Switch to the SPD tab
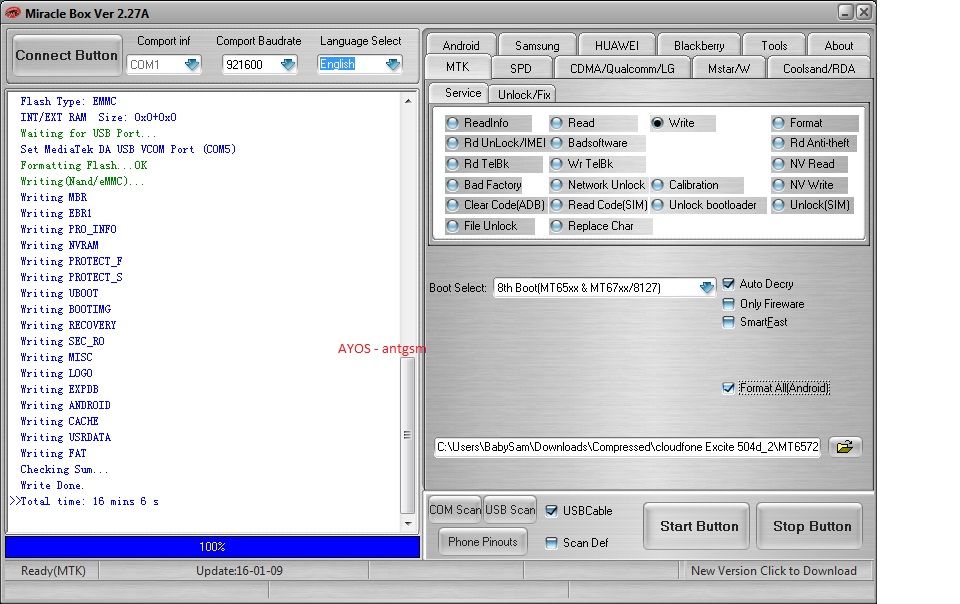This screenshot has width=960, height=604. point(521,69)
